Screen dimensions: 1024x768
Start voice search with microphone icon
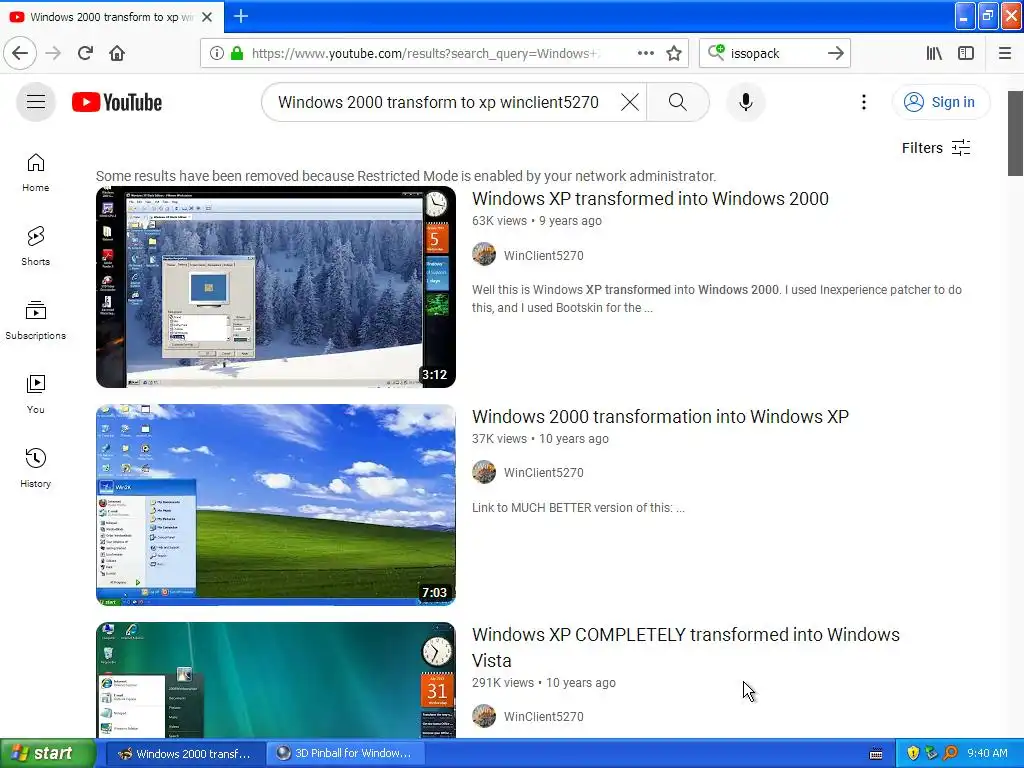point(746,102)
